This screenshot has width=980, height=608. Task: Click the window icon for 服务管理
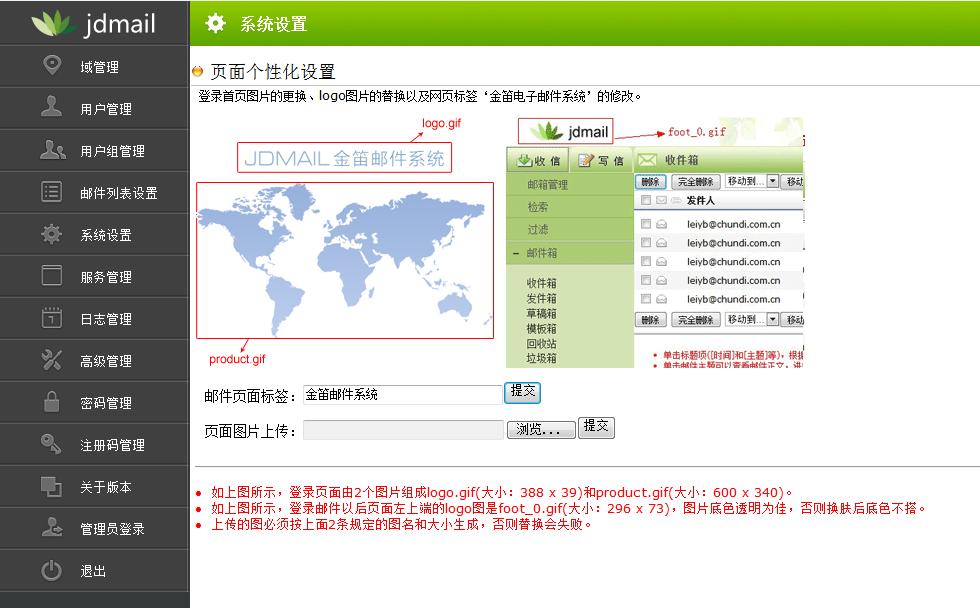52,276
